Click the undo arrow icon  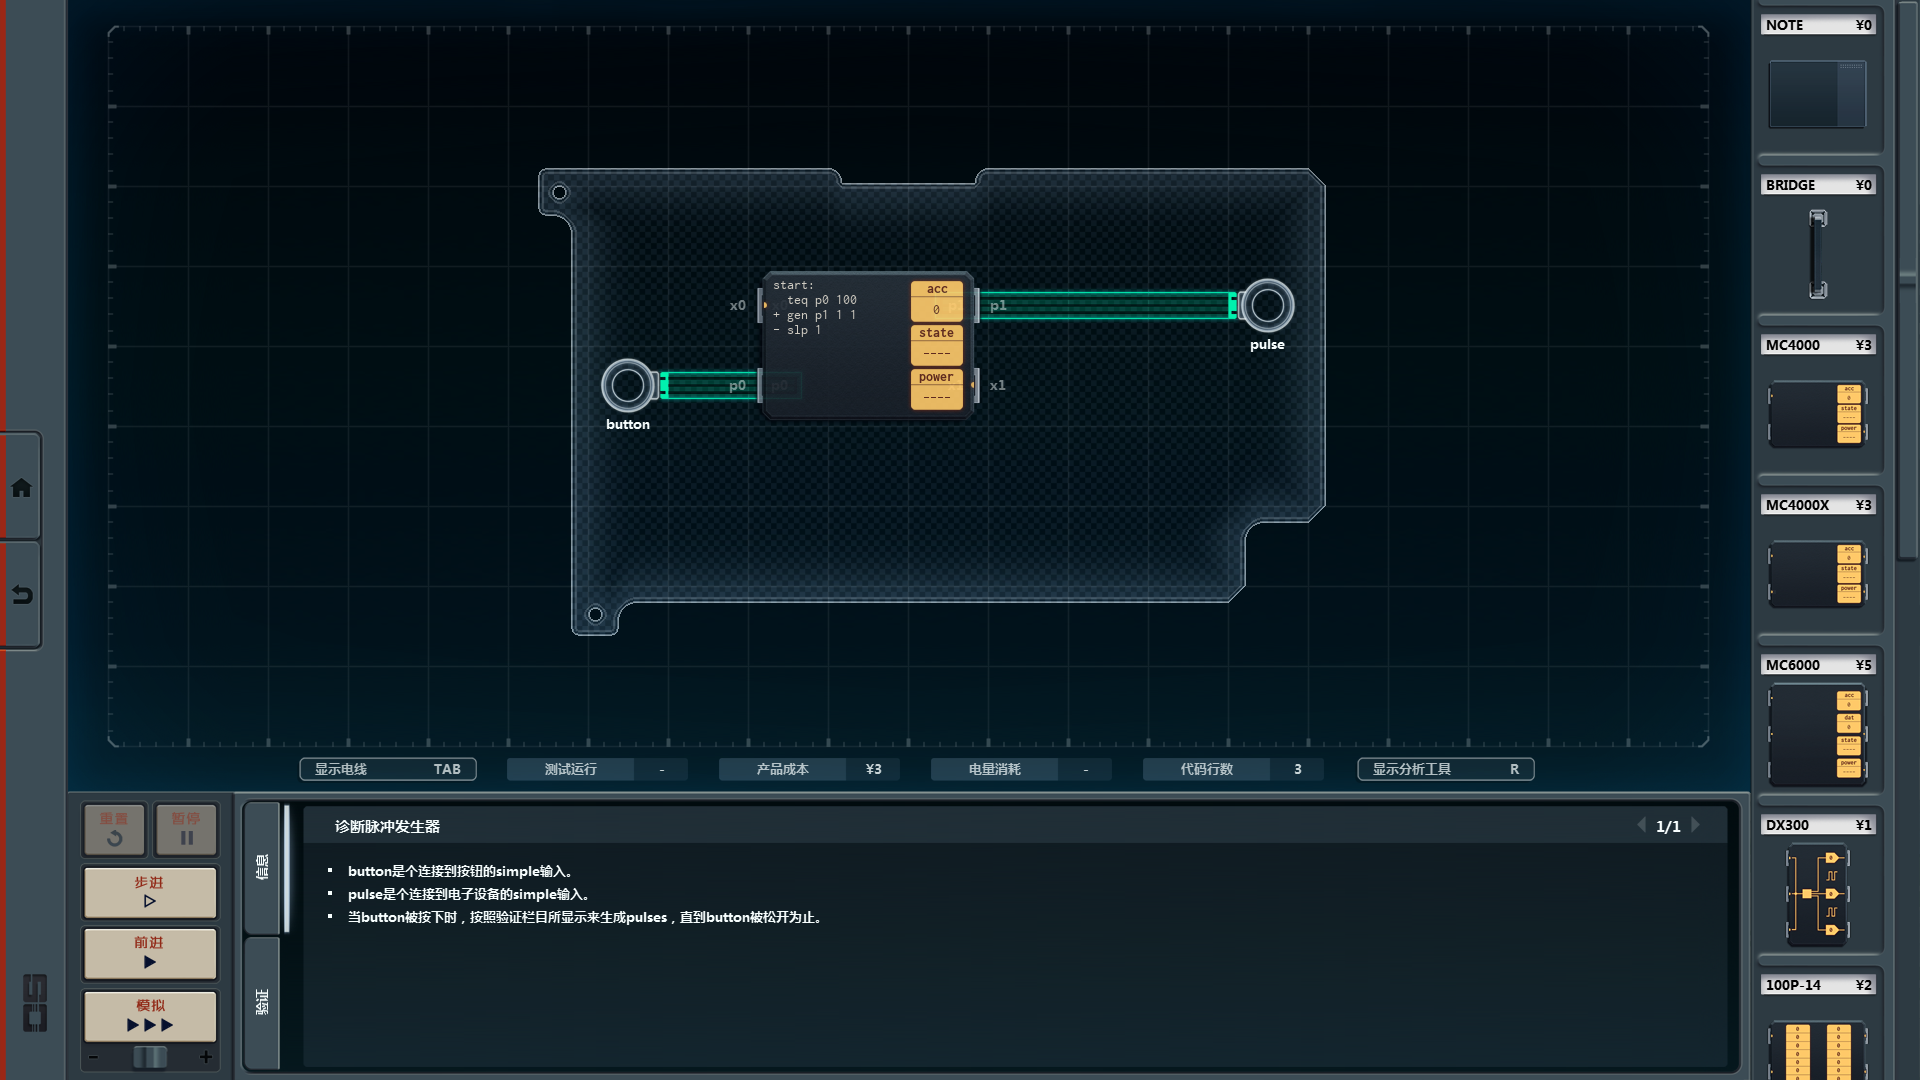coord(21,595)
